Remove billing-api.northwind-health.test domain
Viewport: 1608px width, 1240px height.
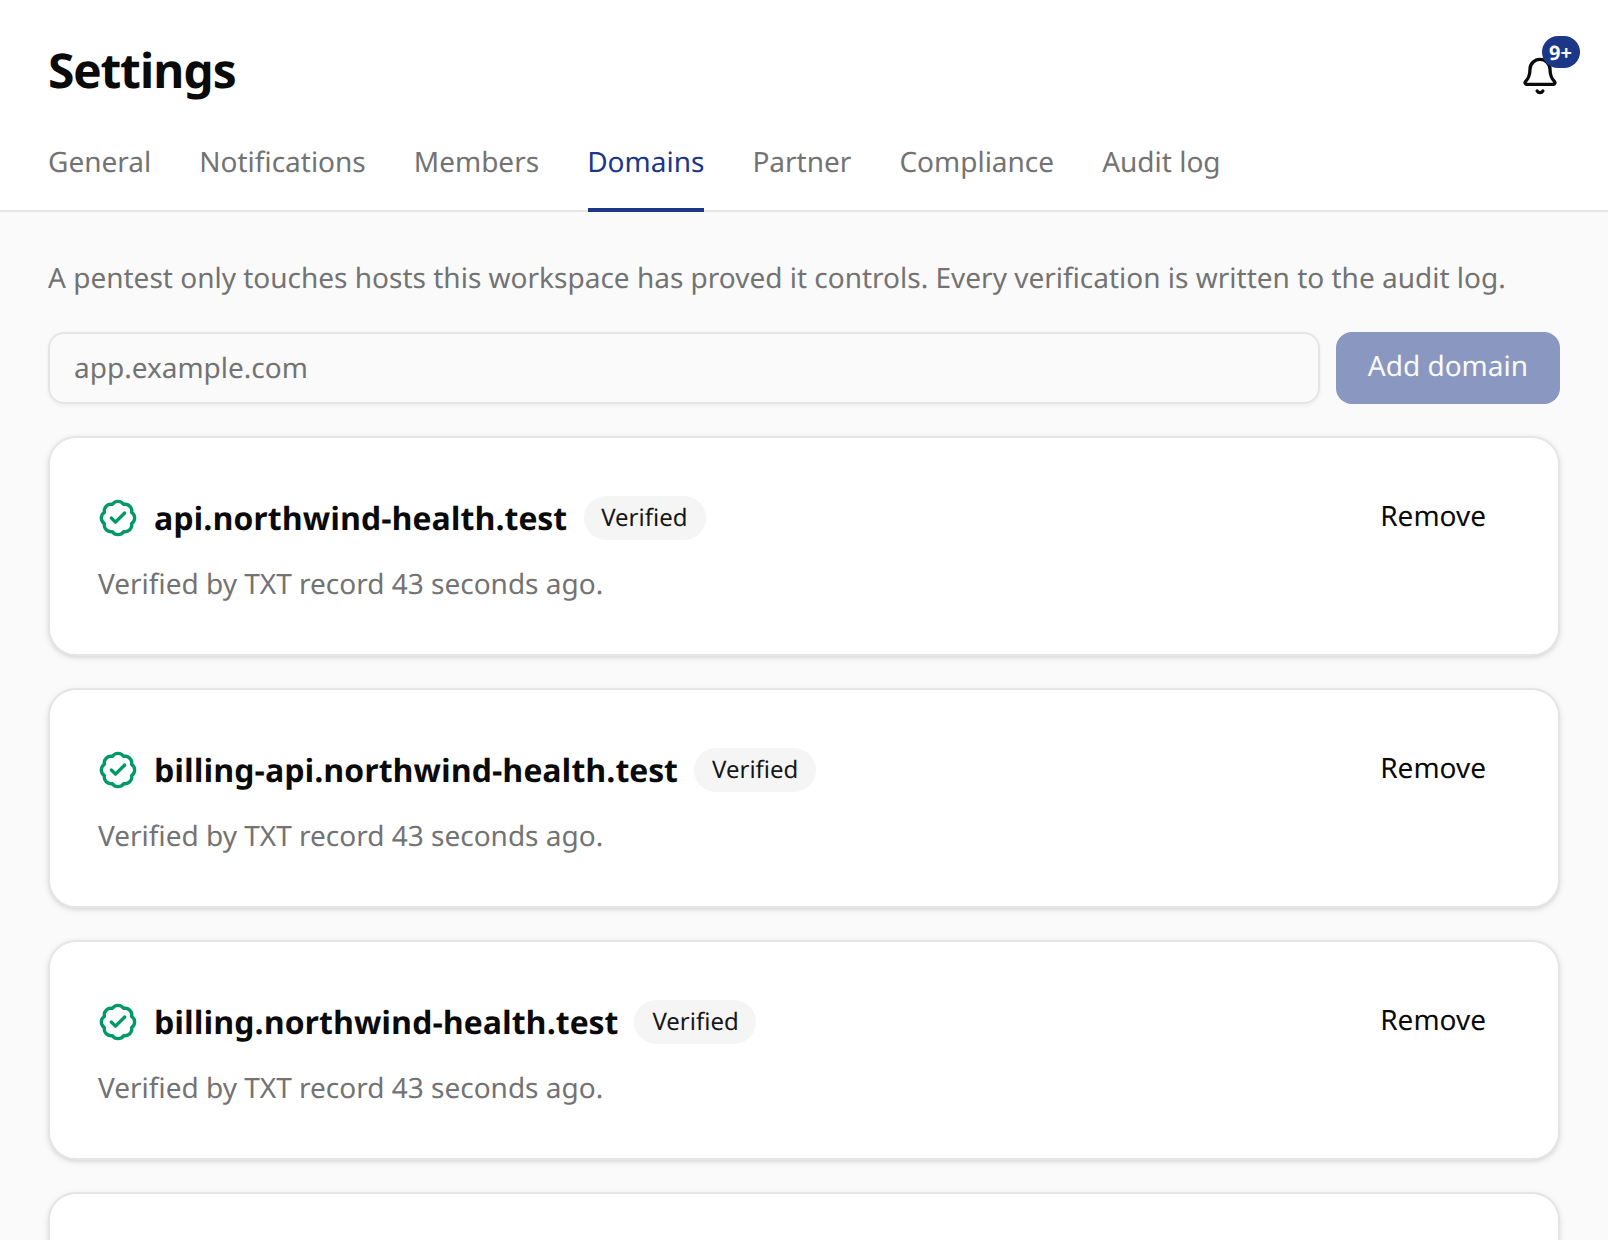[1433, 769]
